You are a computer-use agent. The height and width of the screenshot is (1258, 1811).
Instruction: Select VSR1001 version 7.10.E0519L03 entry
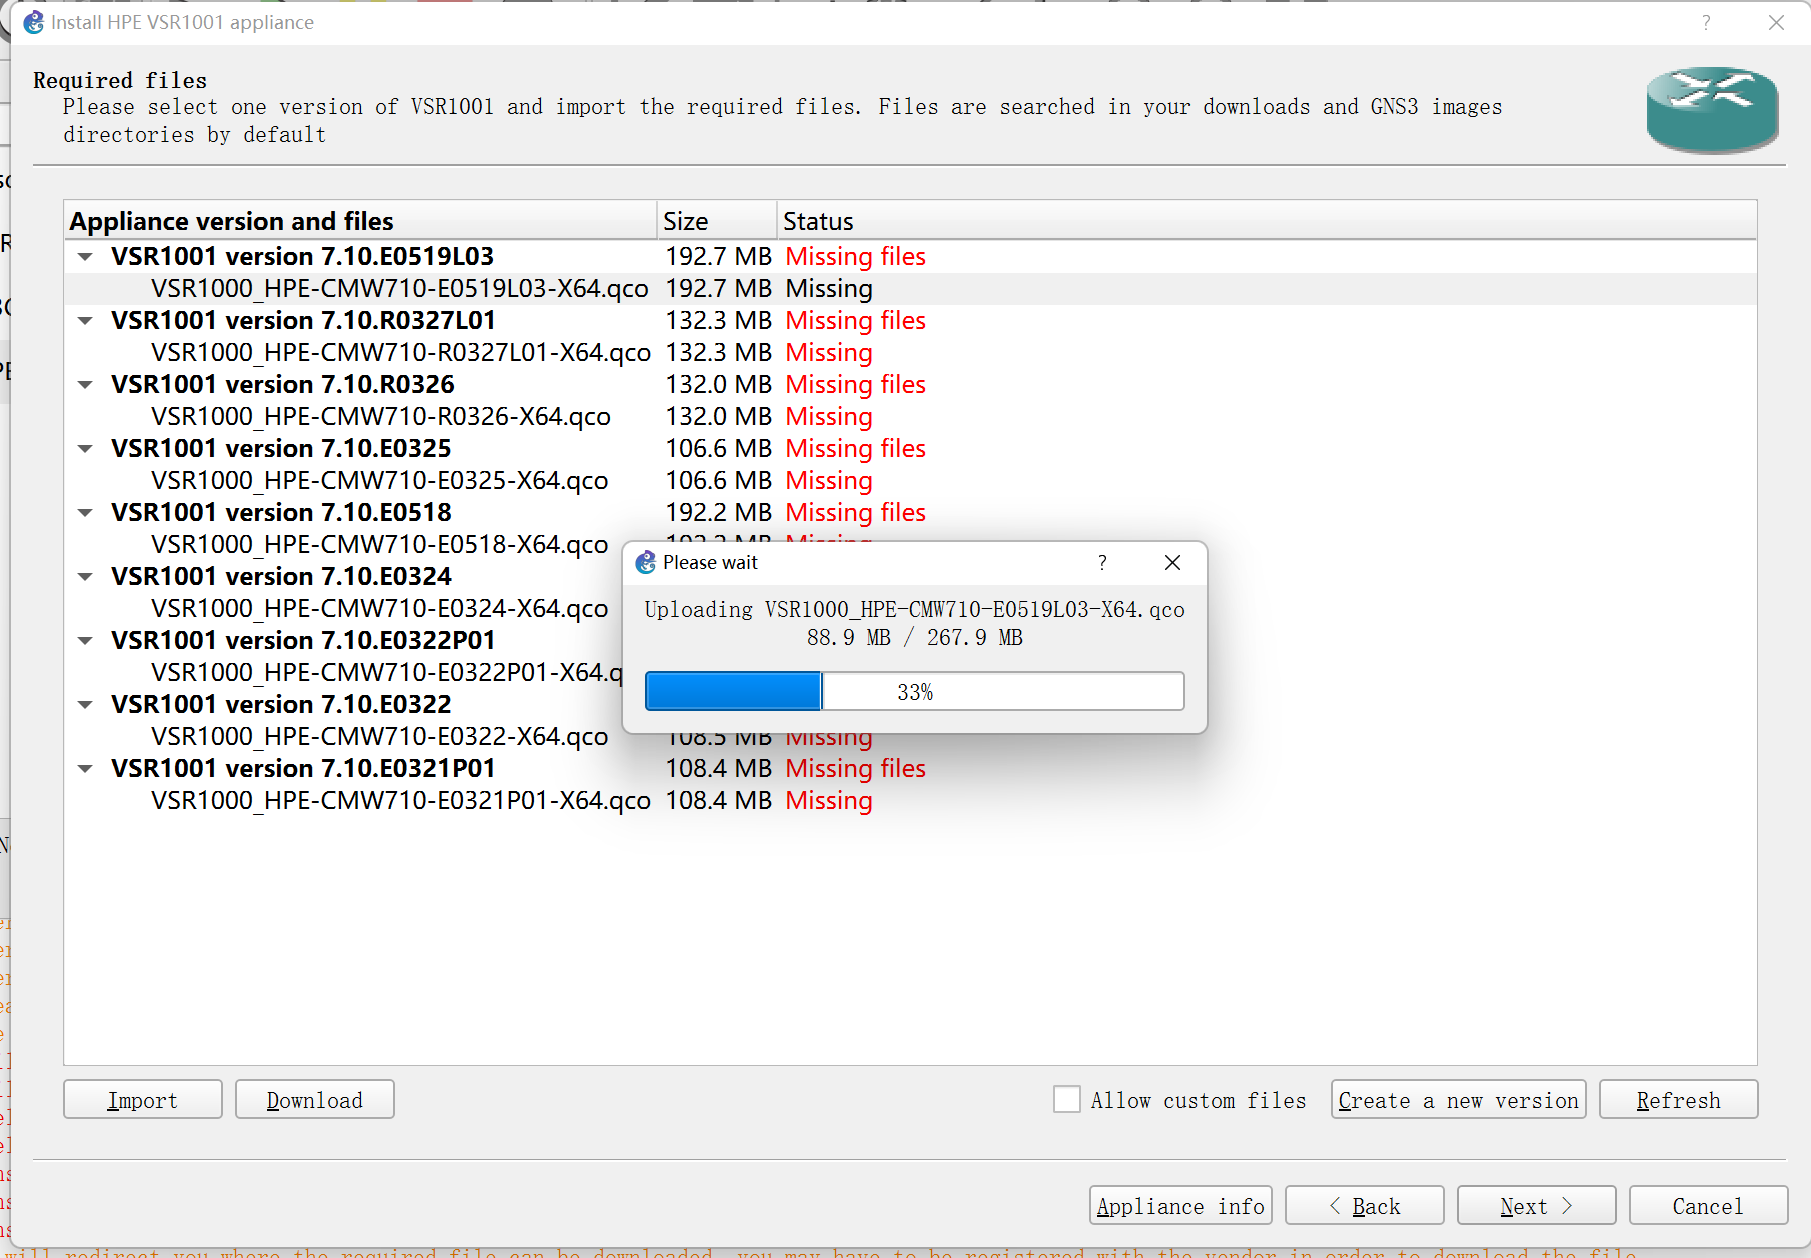pyautogui.click(x=303, y=257)
